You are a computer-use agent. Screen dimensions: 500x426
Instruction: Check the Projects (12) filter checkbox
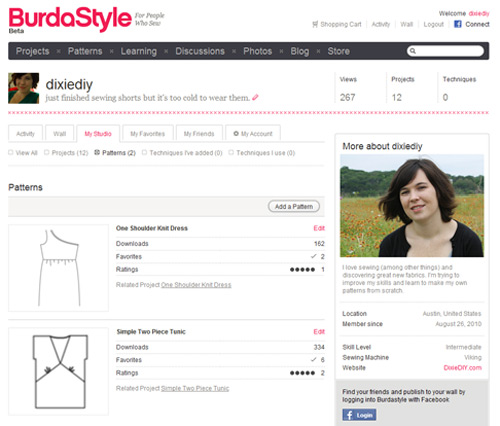click(47, 153)
